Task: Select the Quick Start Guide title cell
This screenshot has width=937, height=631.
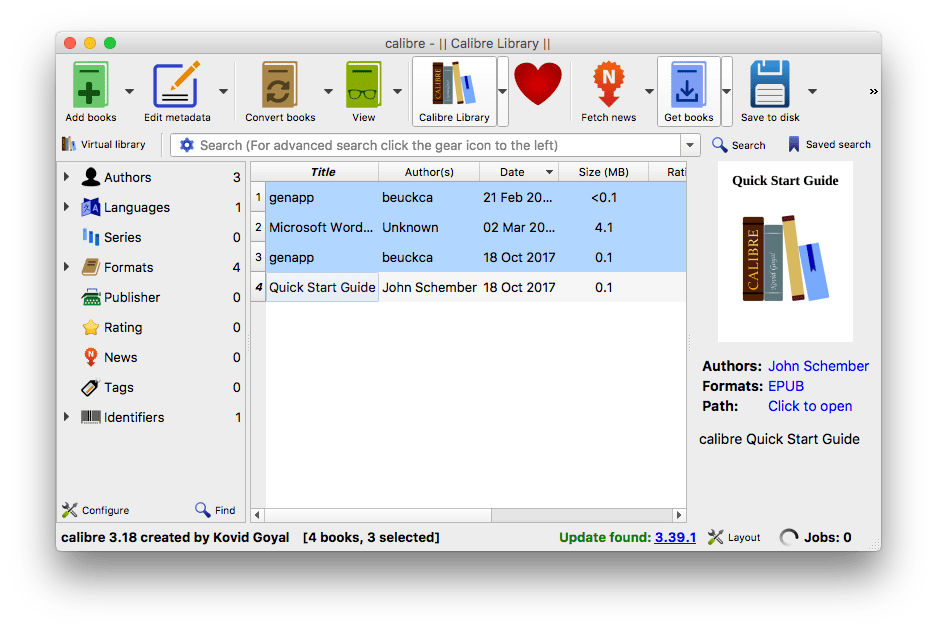Action: [322, 287]
